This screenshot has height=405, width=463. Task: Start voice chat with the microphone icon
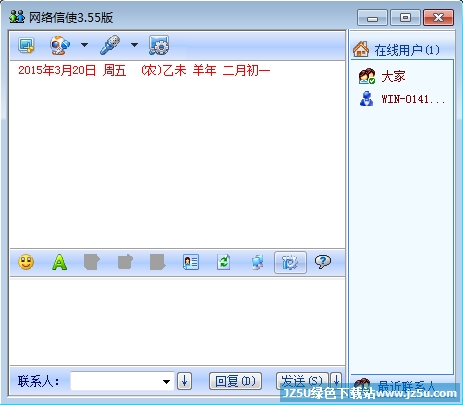click(x=110, y=45)
